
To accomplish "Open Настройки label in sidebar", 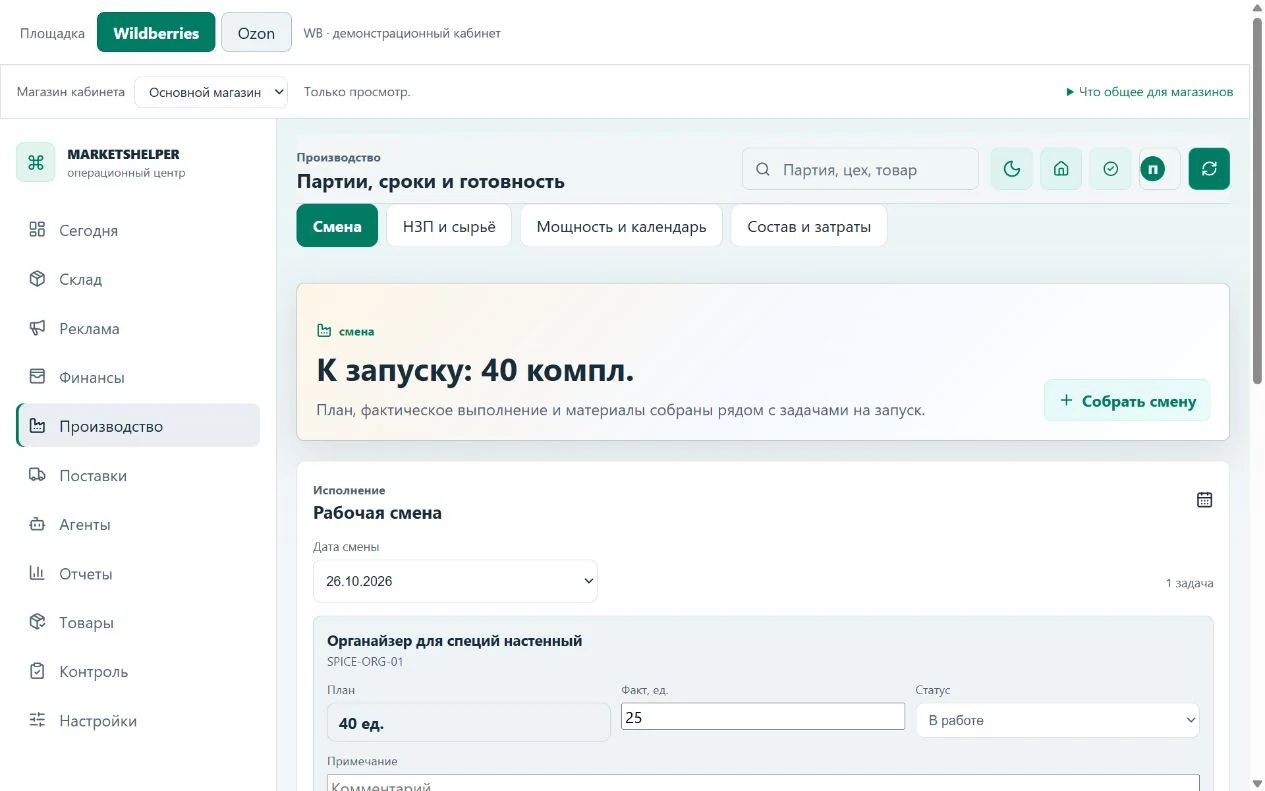I will coord(98,720).
